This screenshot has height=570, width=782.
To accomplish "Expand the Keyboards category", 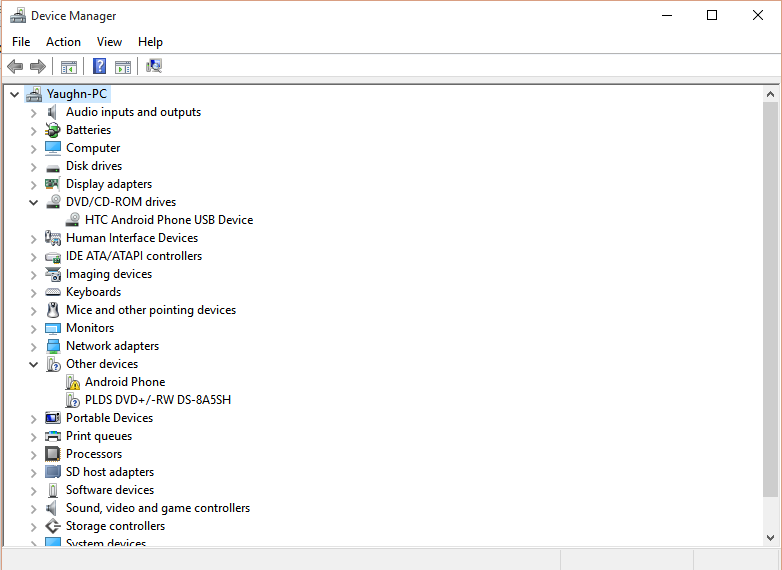I will click(33, 293).
